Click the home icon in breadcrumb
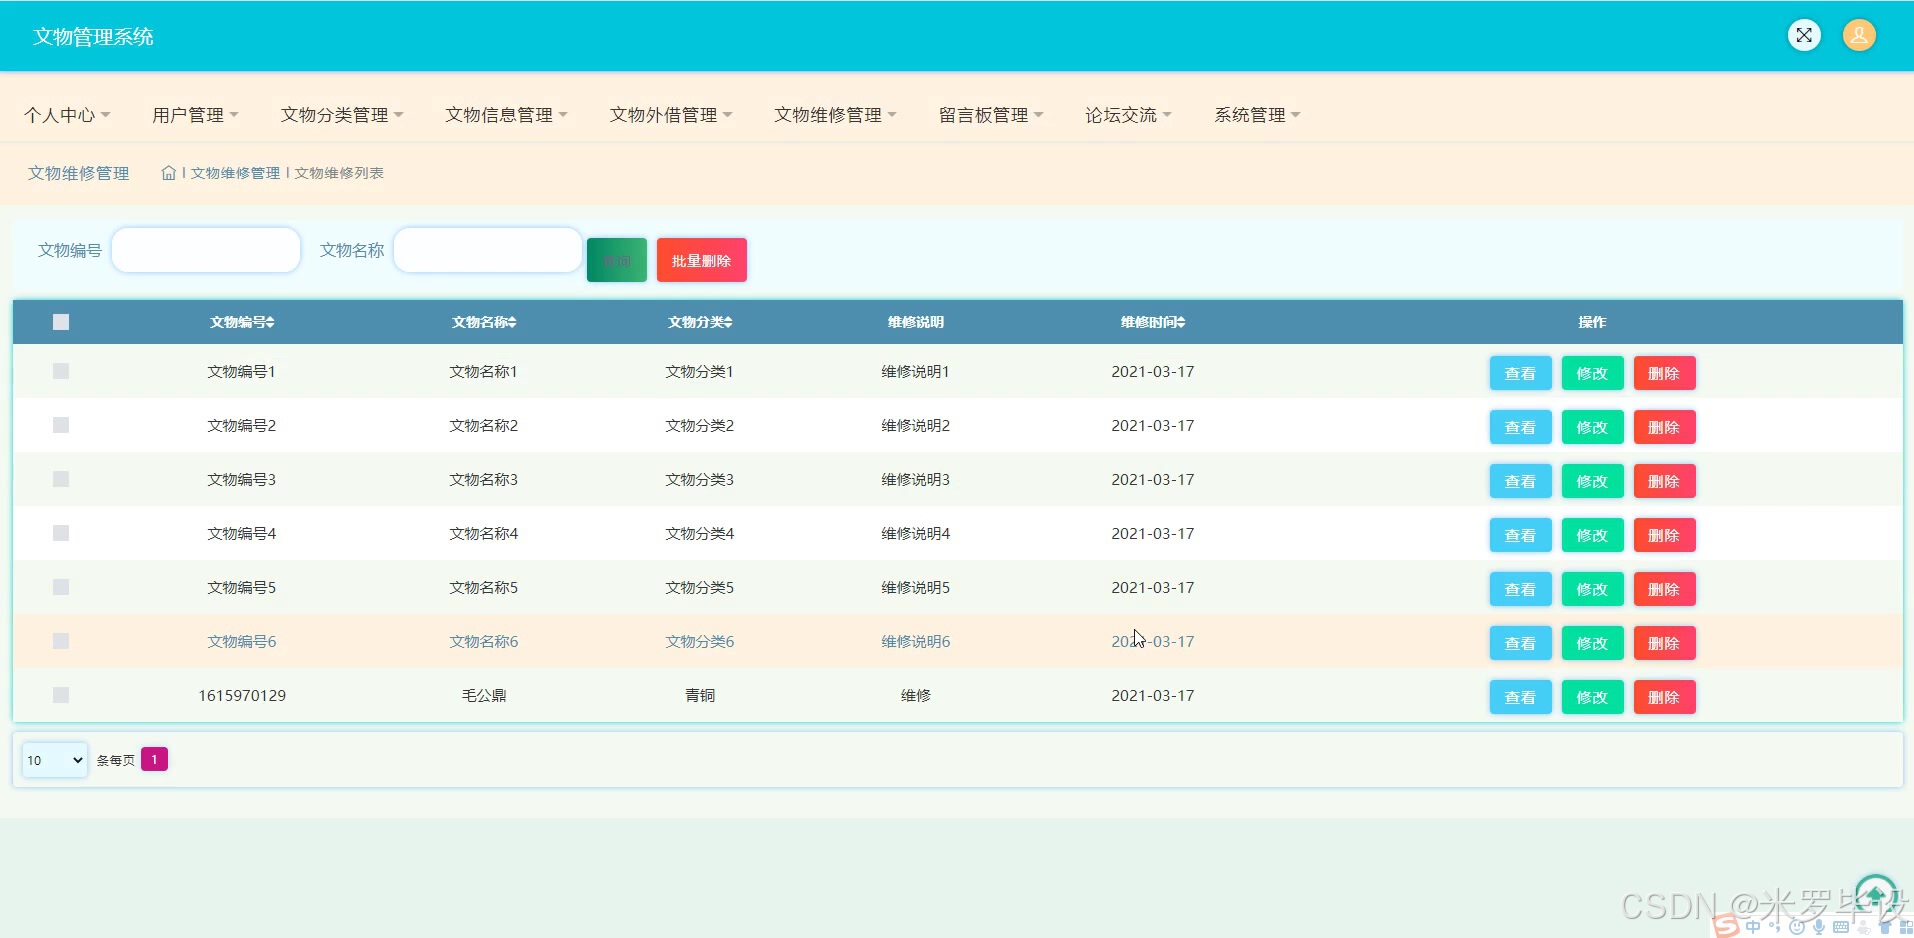The image size is (1914, 938). 168,173
